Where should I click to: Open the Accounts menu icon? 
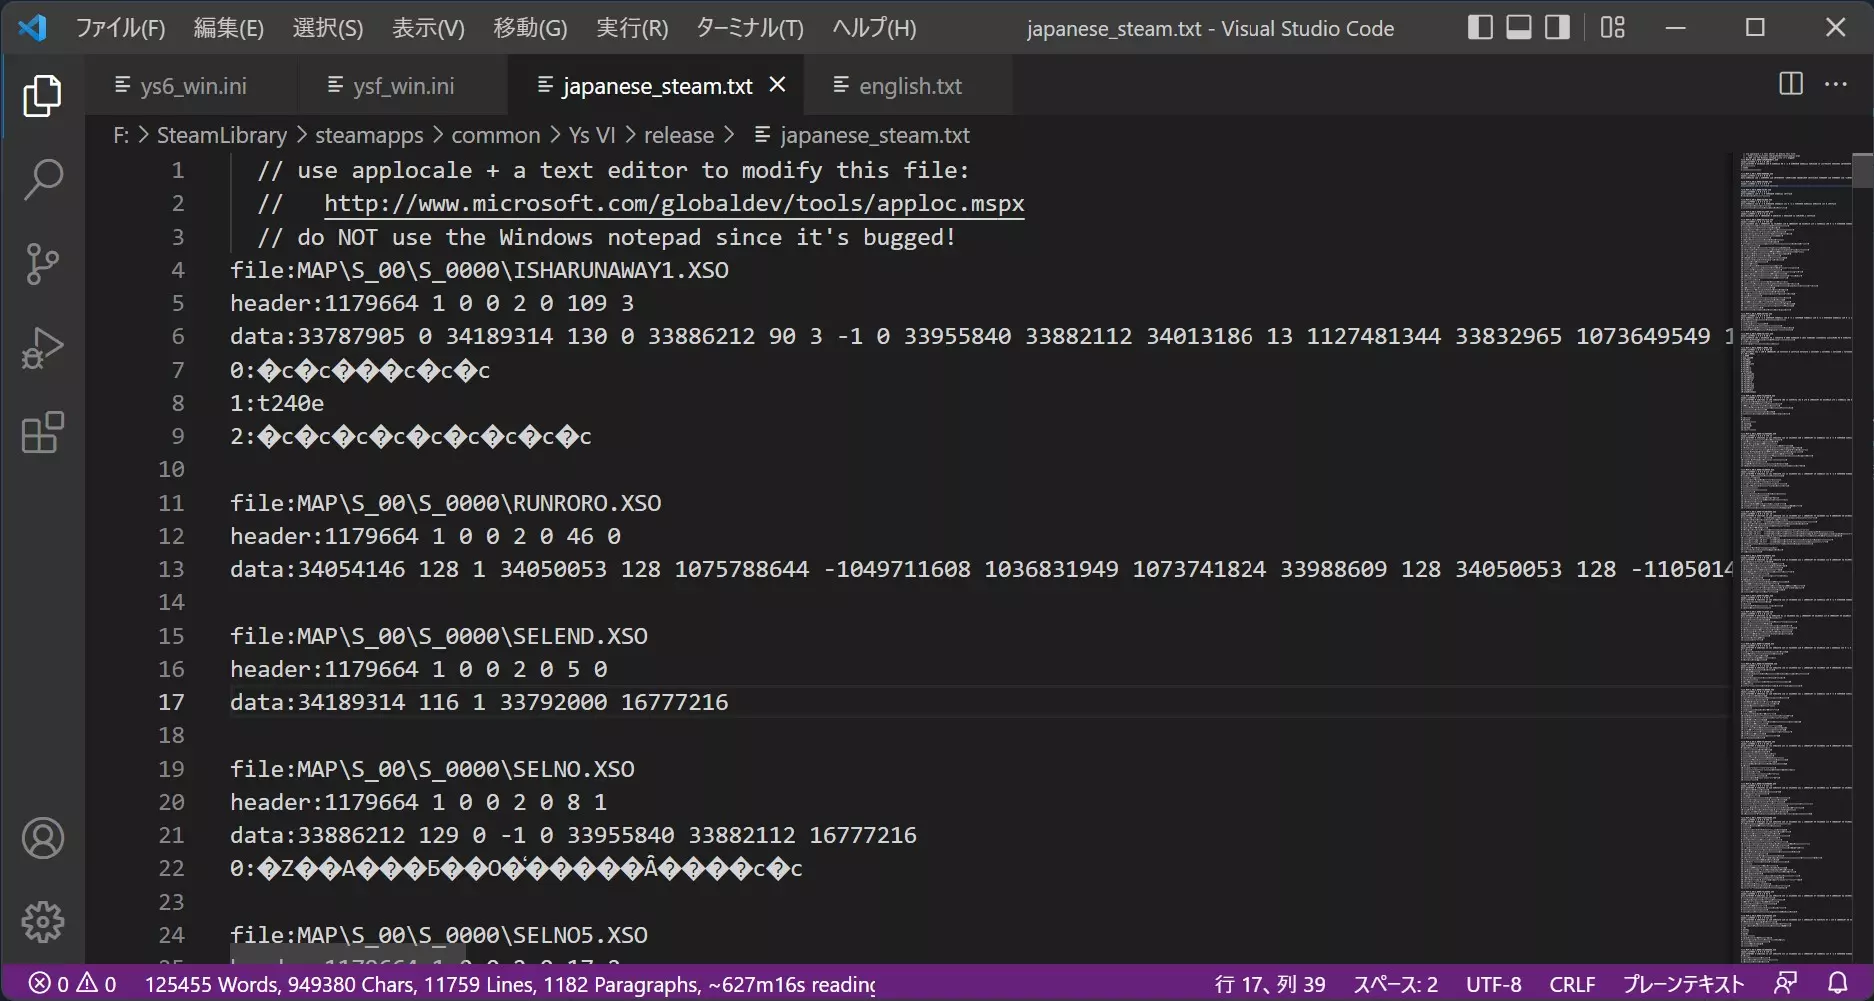[42, 838]
